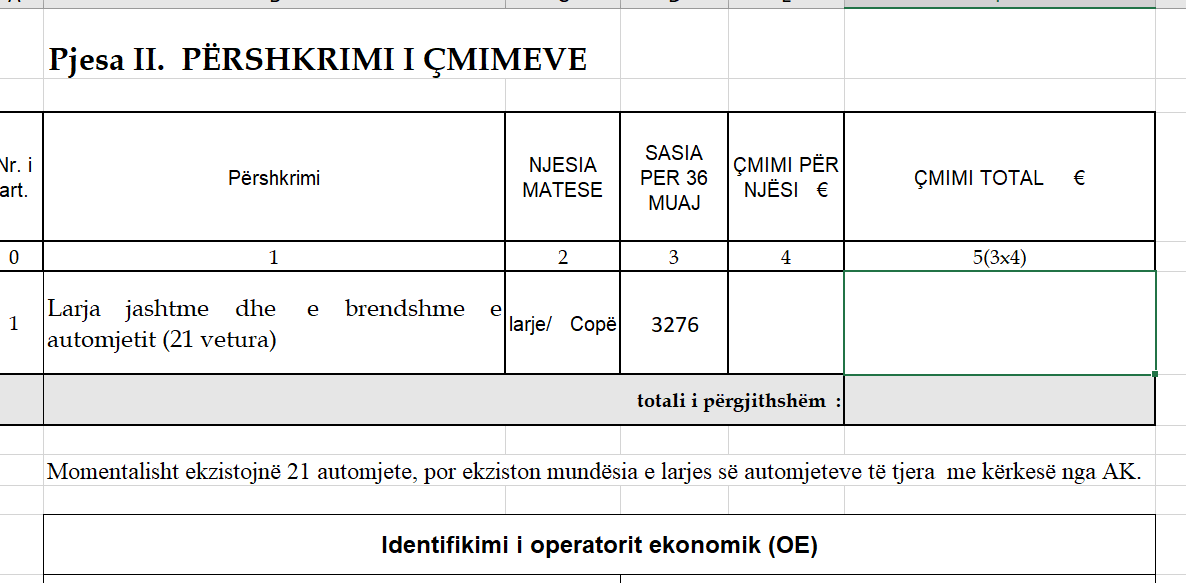The width and height of the screenshot is (1186, 583).
Task: Select the title 'Pjesa II. PËRSHKRIMI I ÇMIMEVE'
Action: (x=318, y=60)
